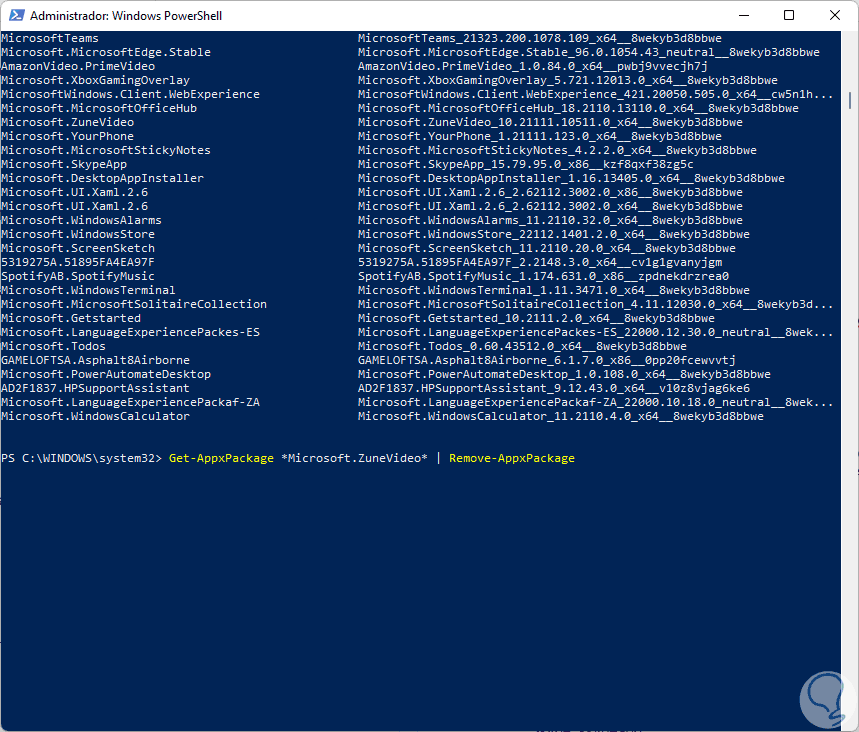Viewport: 859px width, 732px height.
Task: Minimize the PowerShell window
Action: click(743, 15)
